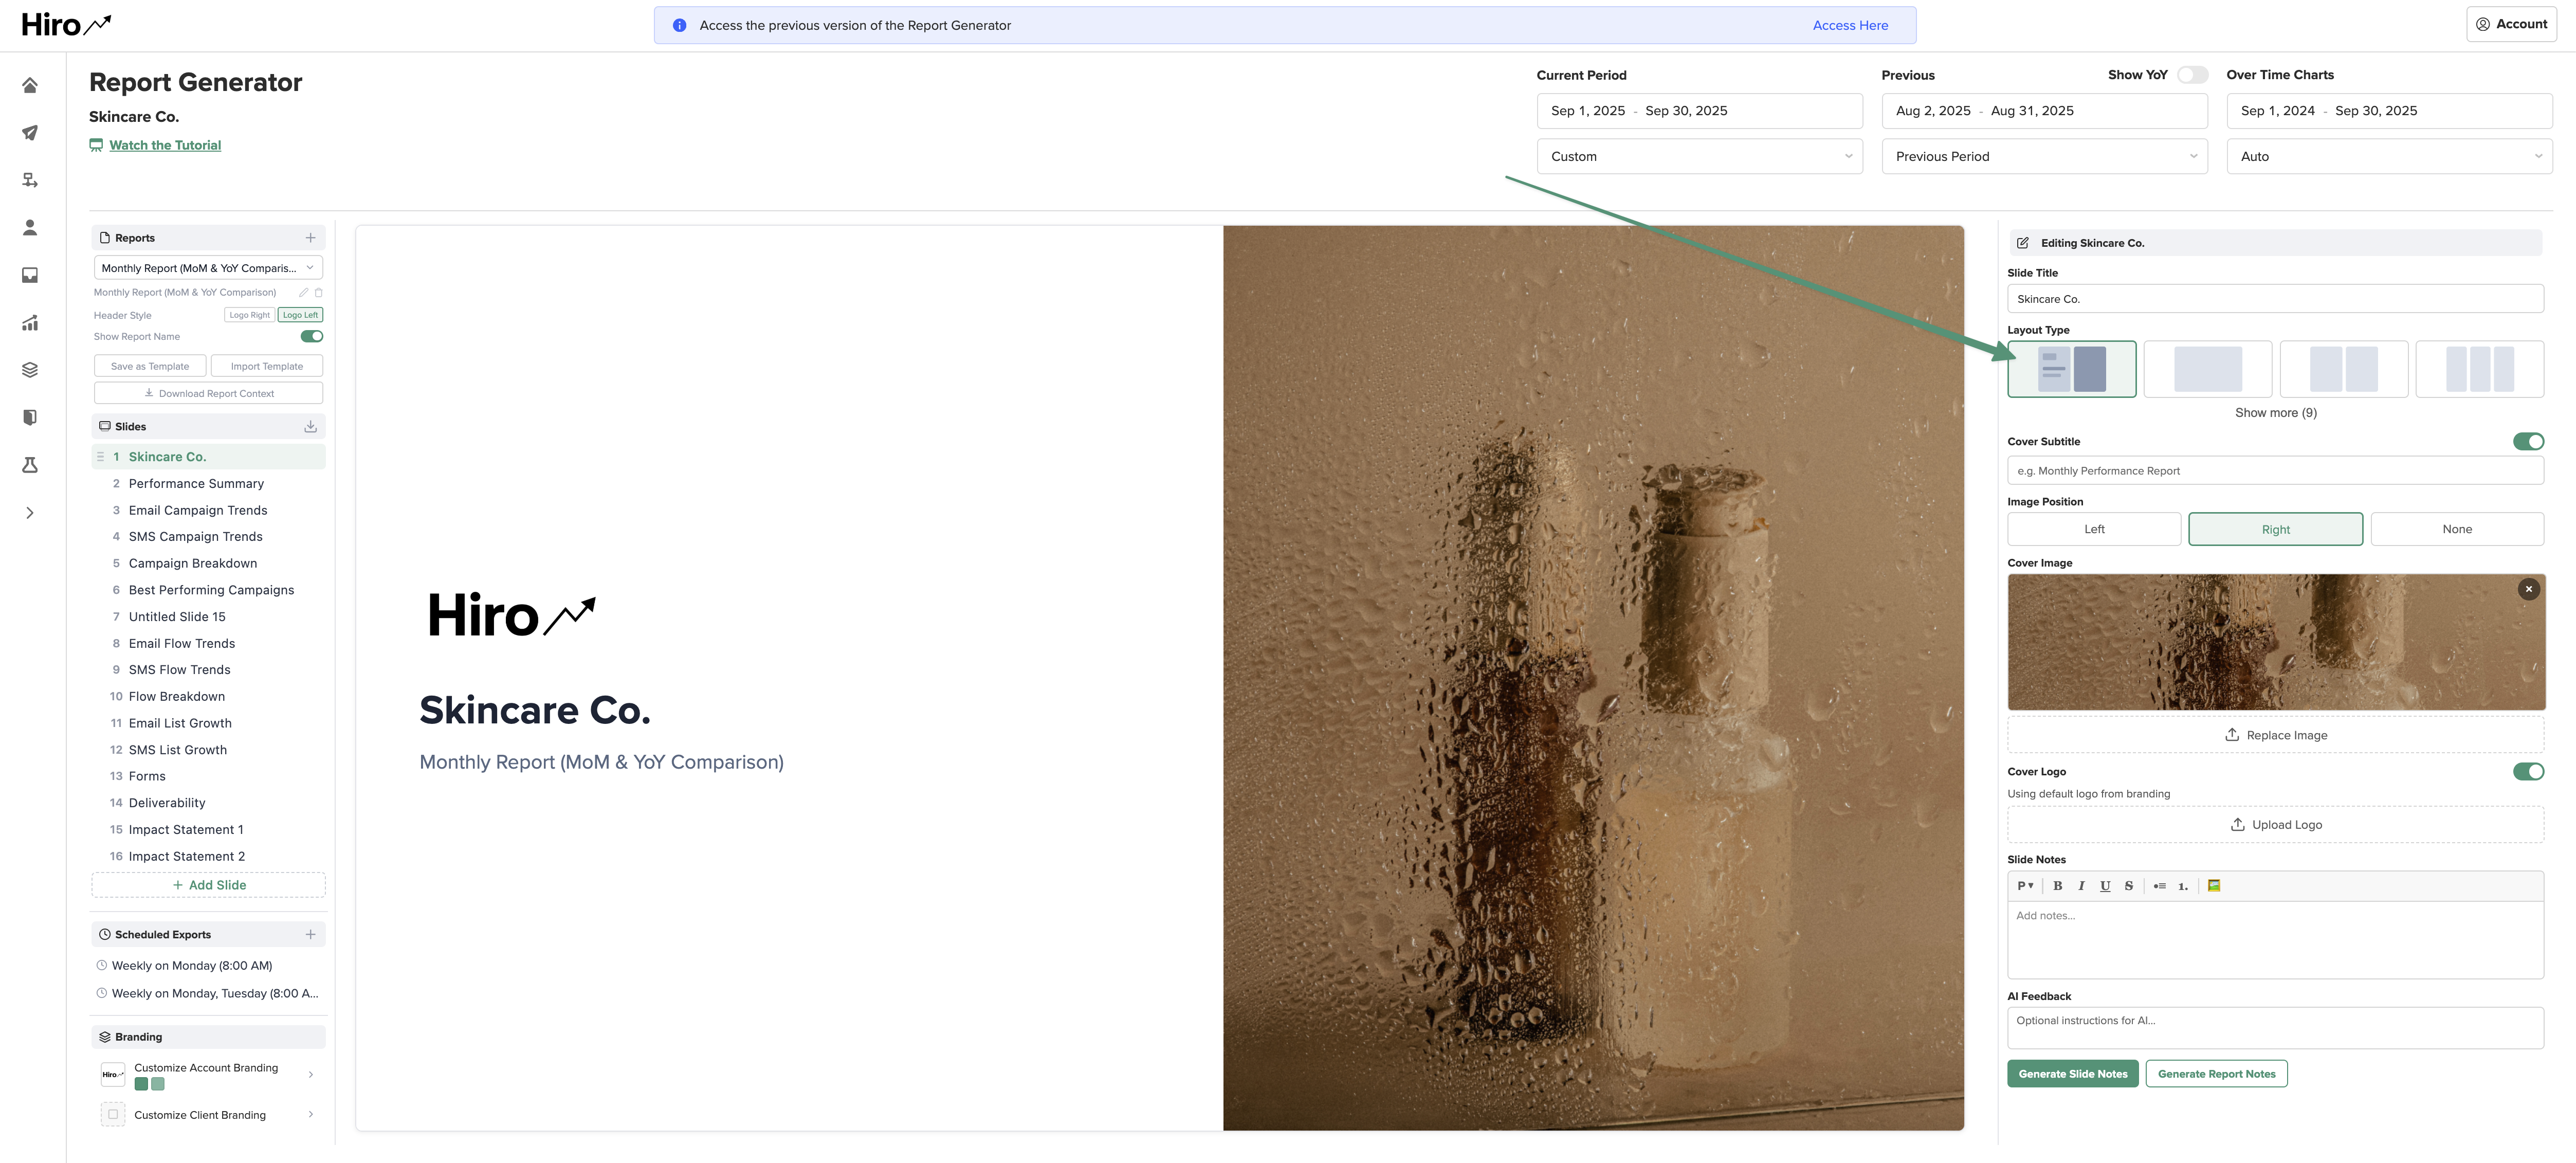This screenshot has height=1163, width=2576.
Task: Open the Previous Period comparison dropdown
Action: coord(2044,157)
